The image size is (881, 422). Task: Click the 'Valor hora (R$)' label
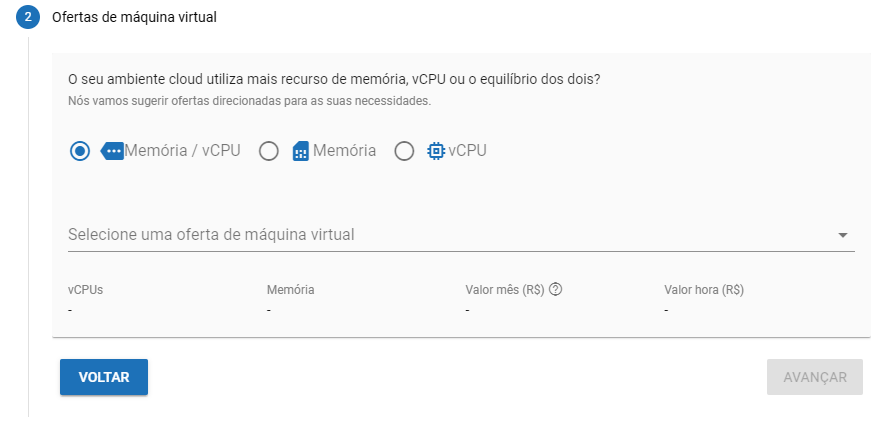point(704,290)
